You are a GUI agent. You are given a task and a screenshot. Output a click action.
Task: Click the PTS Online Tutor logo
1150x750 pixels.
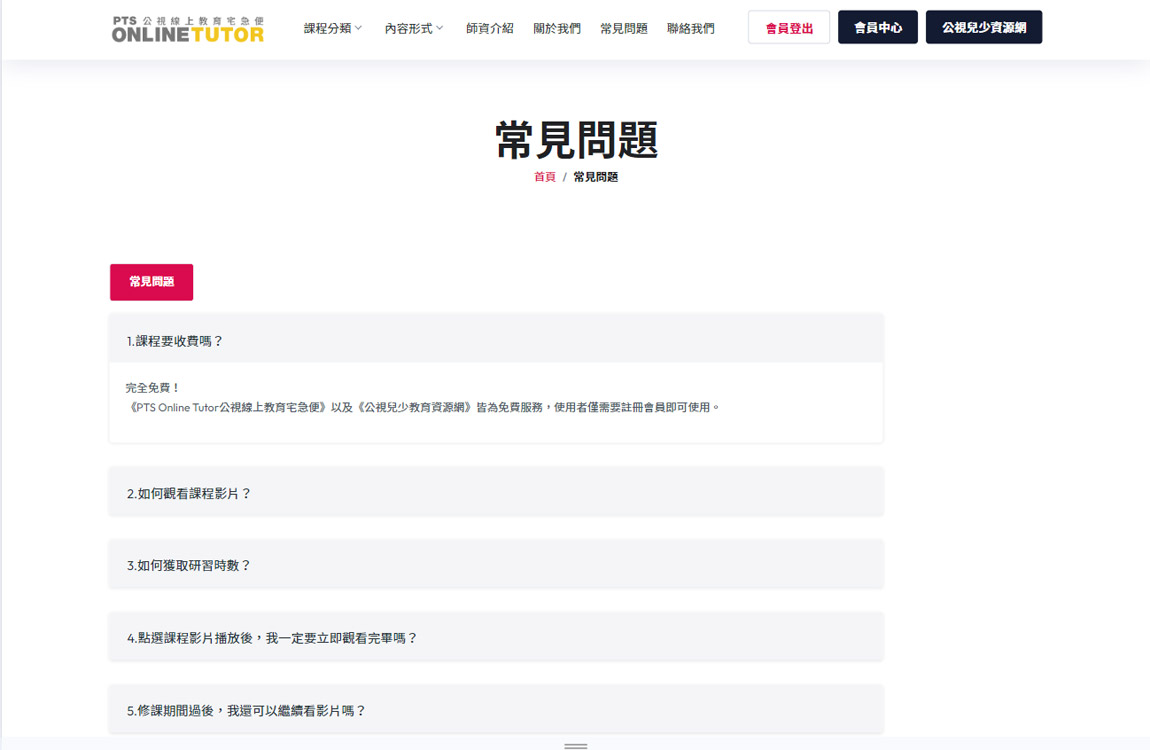click(188, 28)
